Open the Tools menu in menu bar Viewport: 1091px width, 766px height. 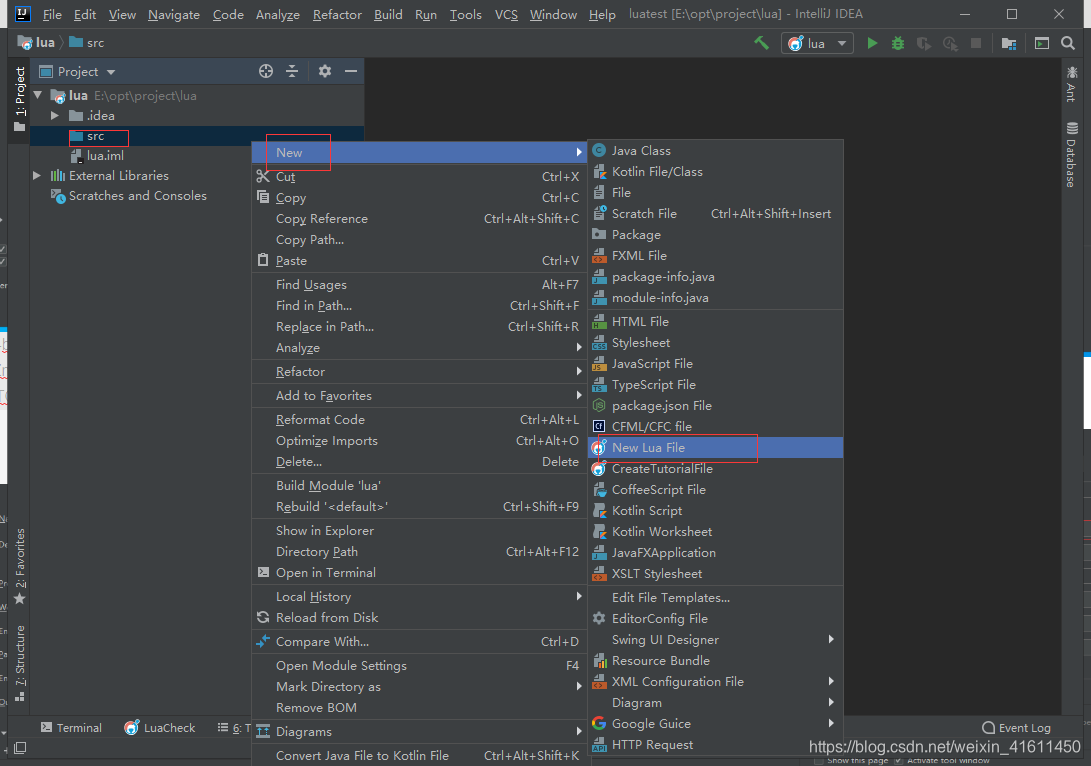pos(465,15)
